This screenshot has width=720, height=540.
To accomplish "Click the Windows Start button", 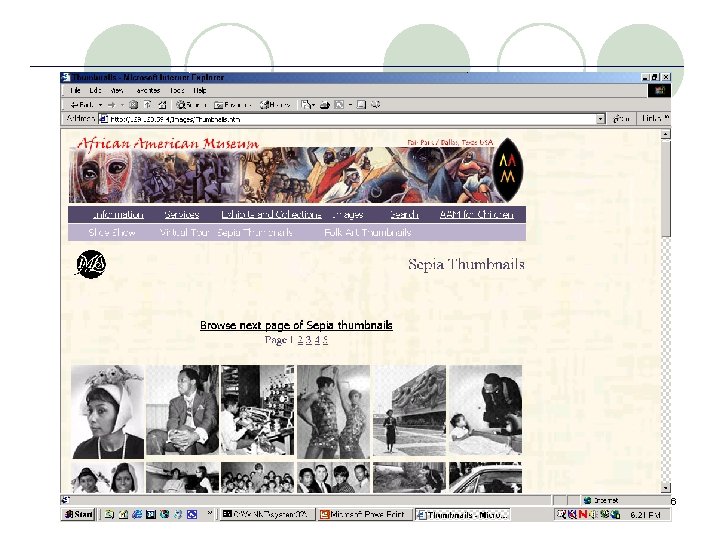I will click(79, 514).
